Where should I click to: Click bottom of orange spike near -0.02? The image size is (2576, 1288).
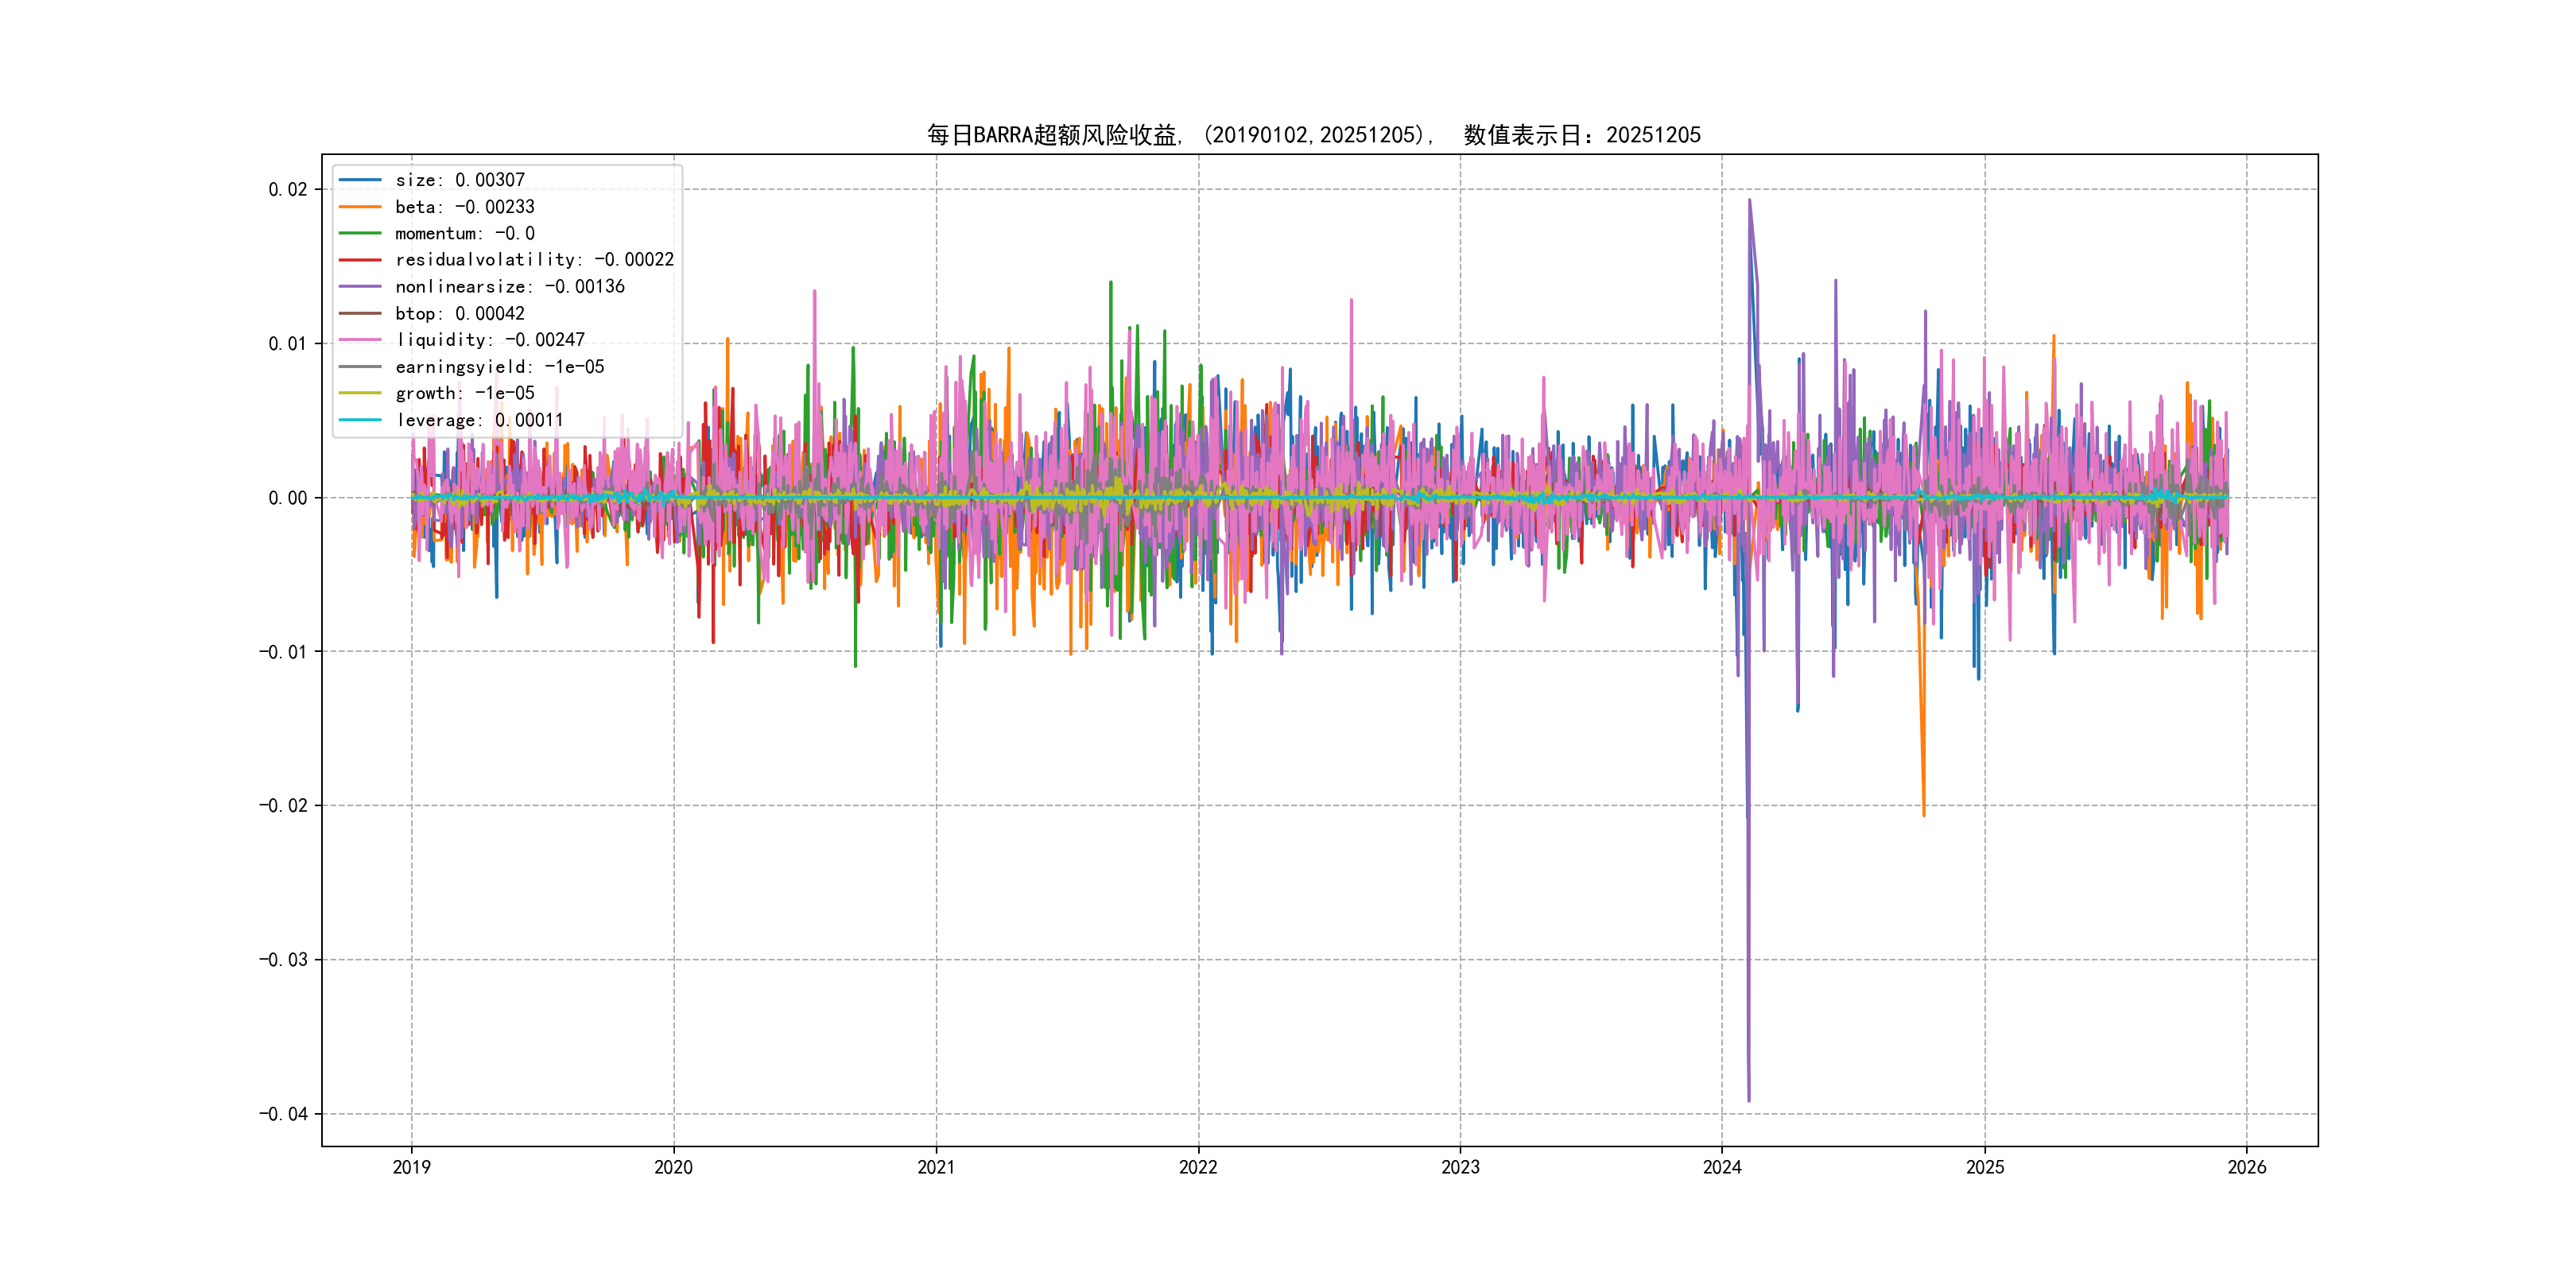[x=1923, y=814]
